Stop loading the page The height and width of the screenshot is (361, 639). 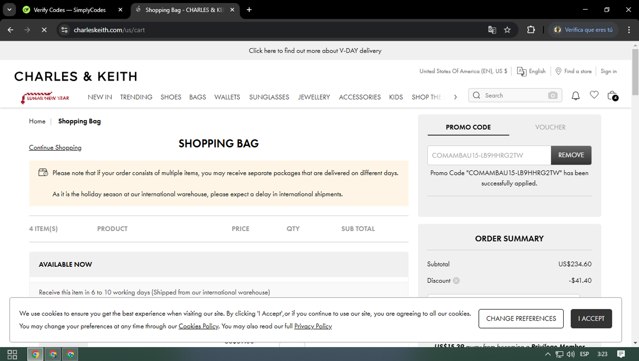point(44,30)
